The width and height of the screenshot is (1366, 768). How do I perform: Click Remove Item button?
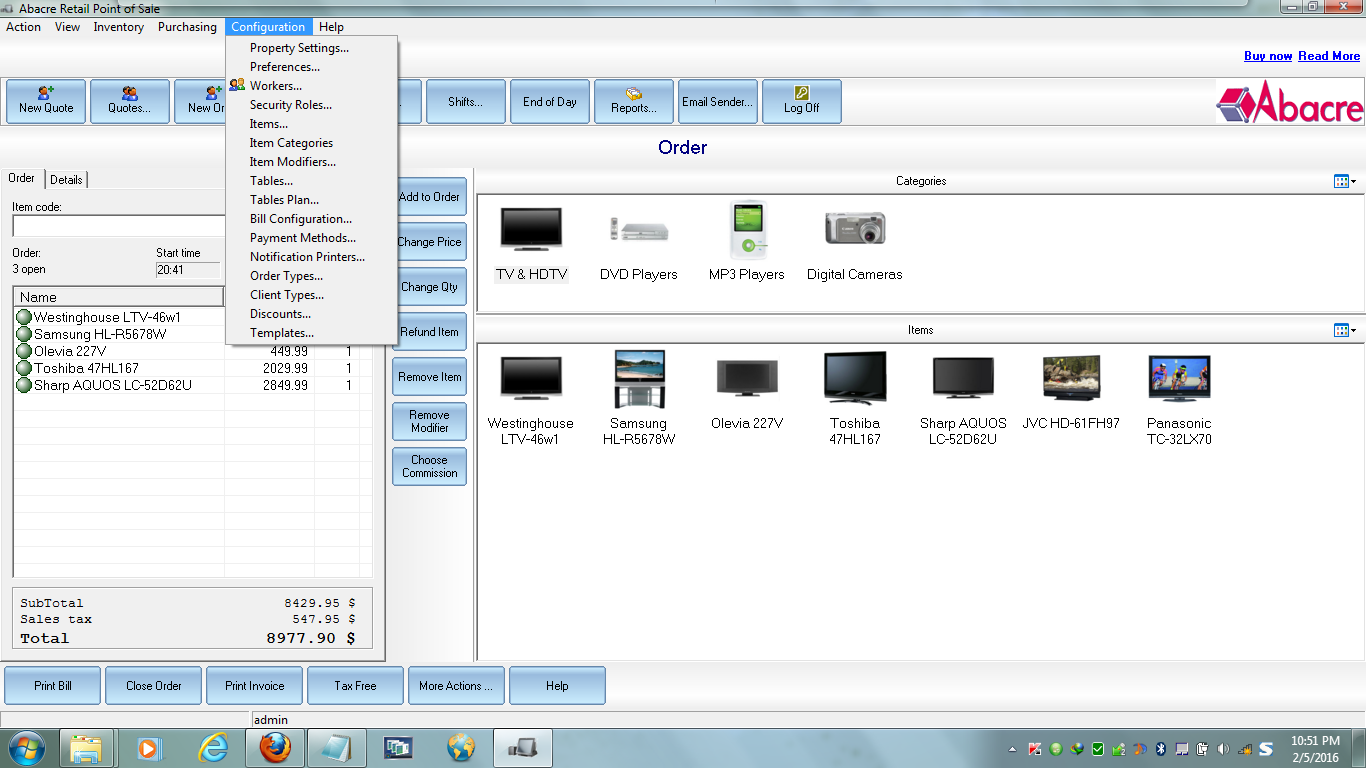[430, 377]
